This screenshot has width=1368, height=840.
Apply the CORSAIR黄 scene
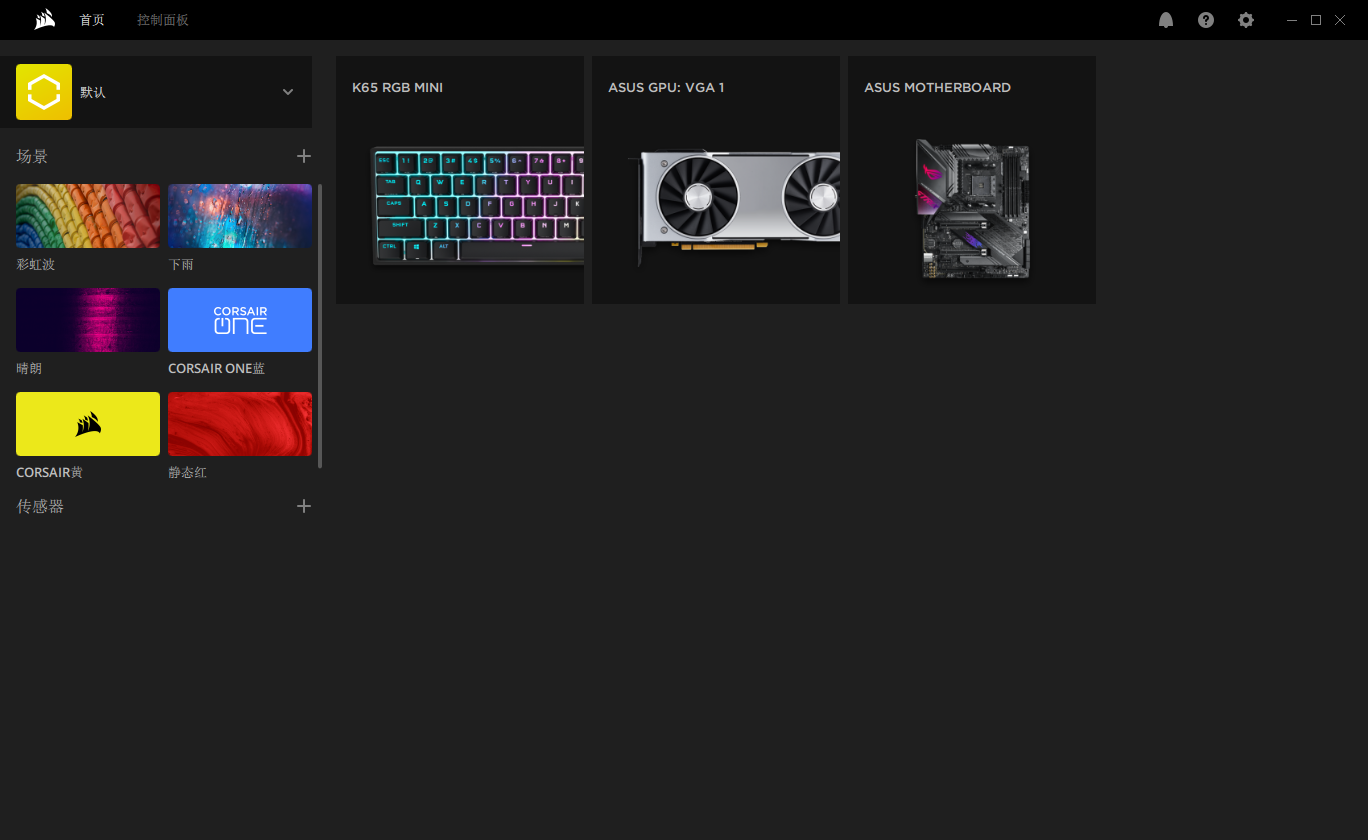[88, 424]
